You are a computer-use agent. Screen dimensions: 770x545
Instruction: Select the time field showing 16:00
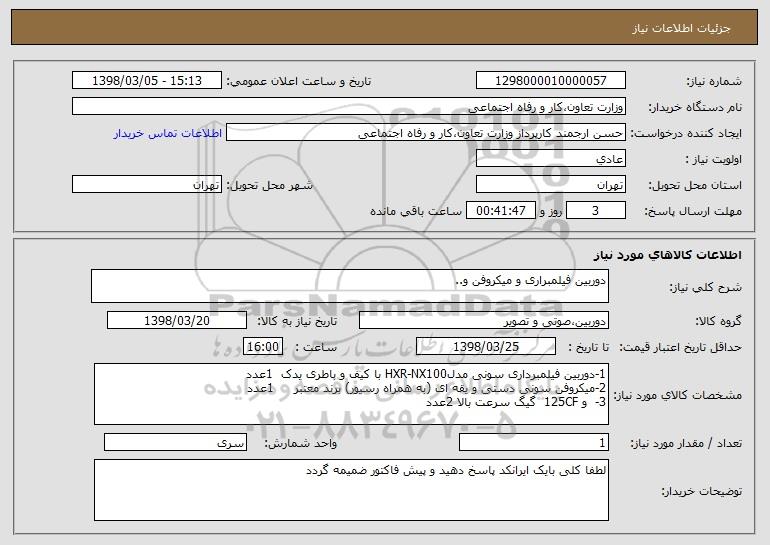coord(263,347)
